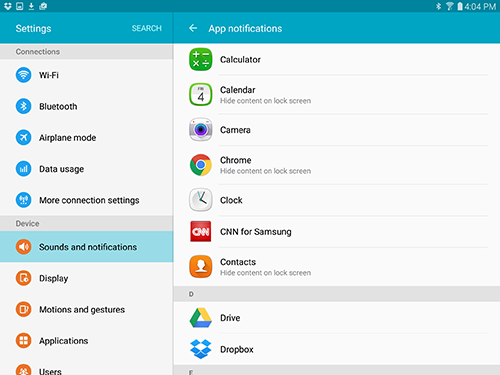Tap the App notifications title
Screen dimensions: 500x375
point(245,29)
